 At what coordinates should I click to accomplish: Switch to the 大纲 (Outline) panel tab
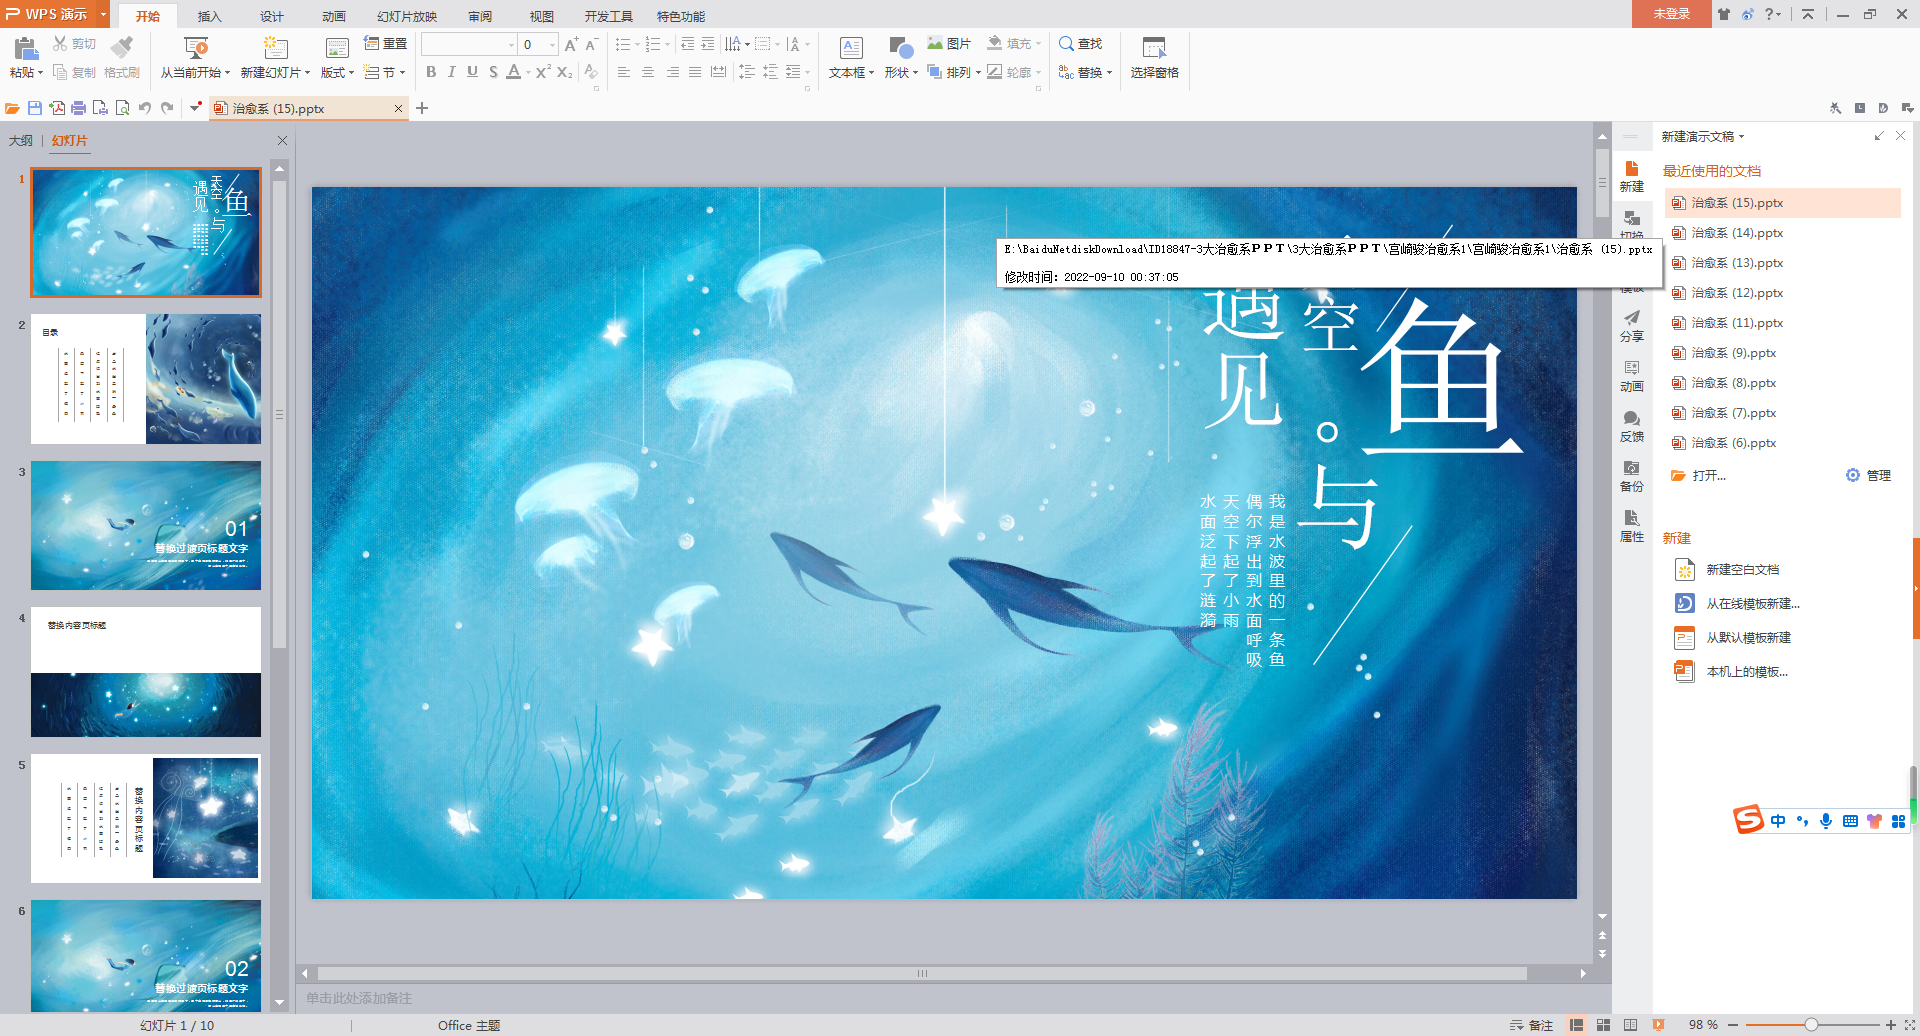tap(21, 141)
